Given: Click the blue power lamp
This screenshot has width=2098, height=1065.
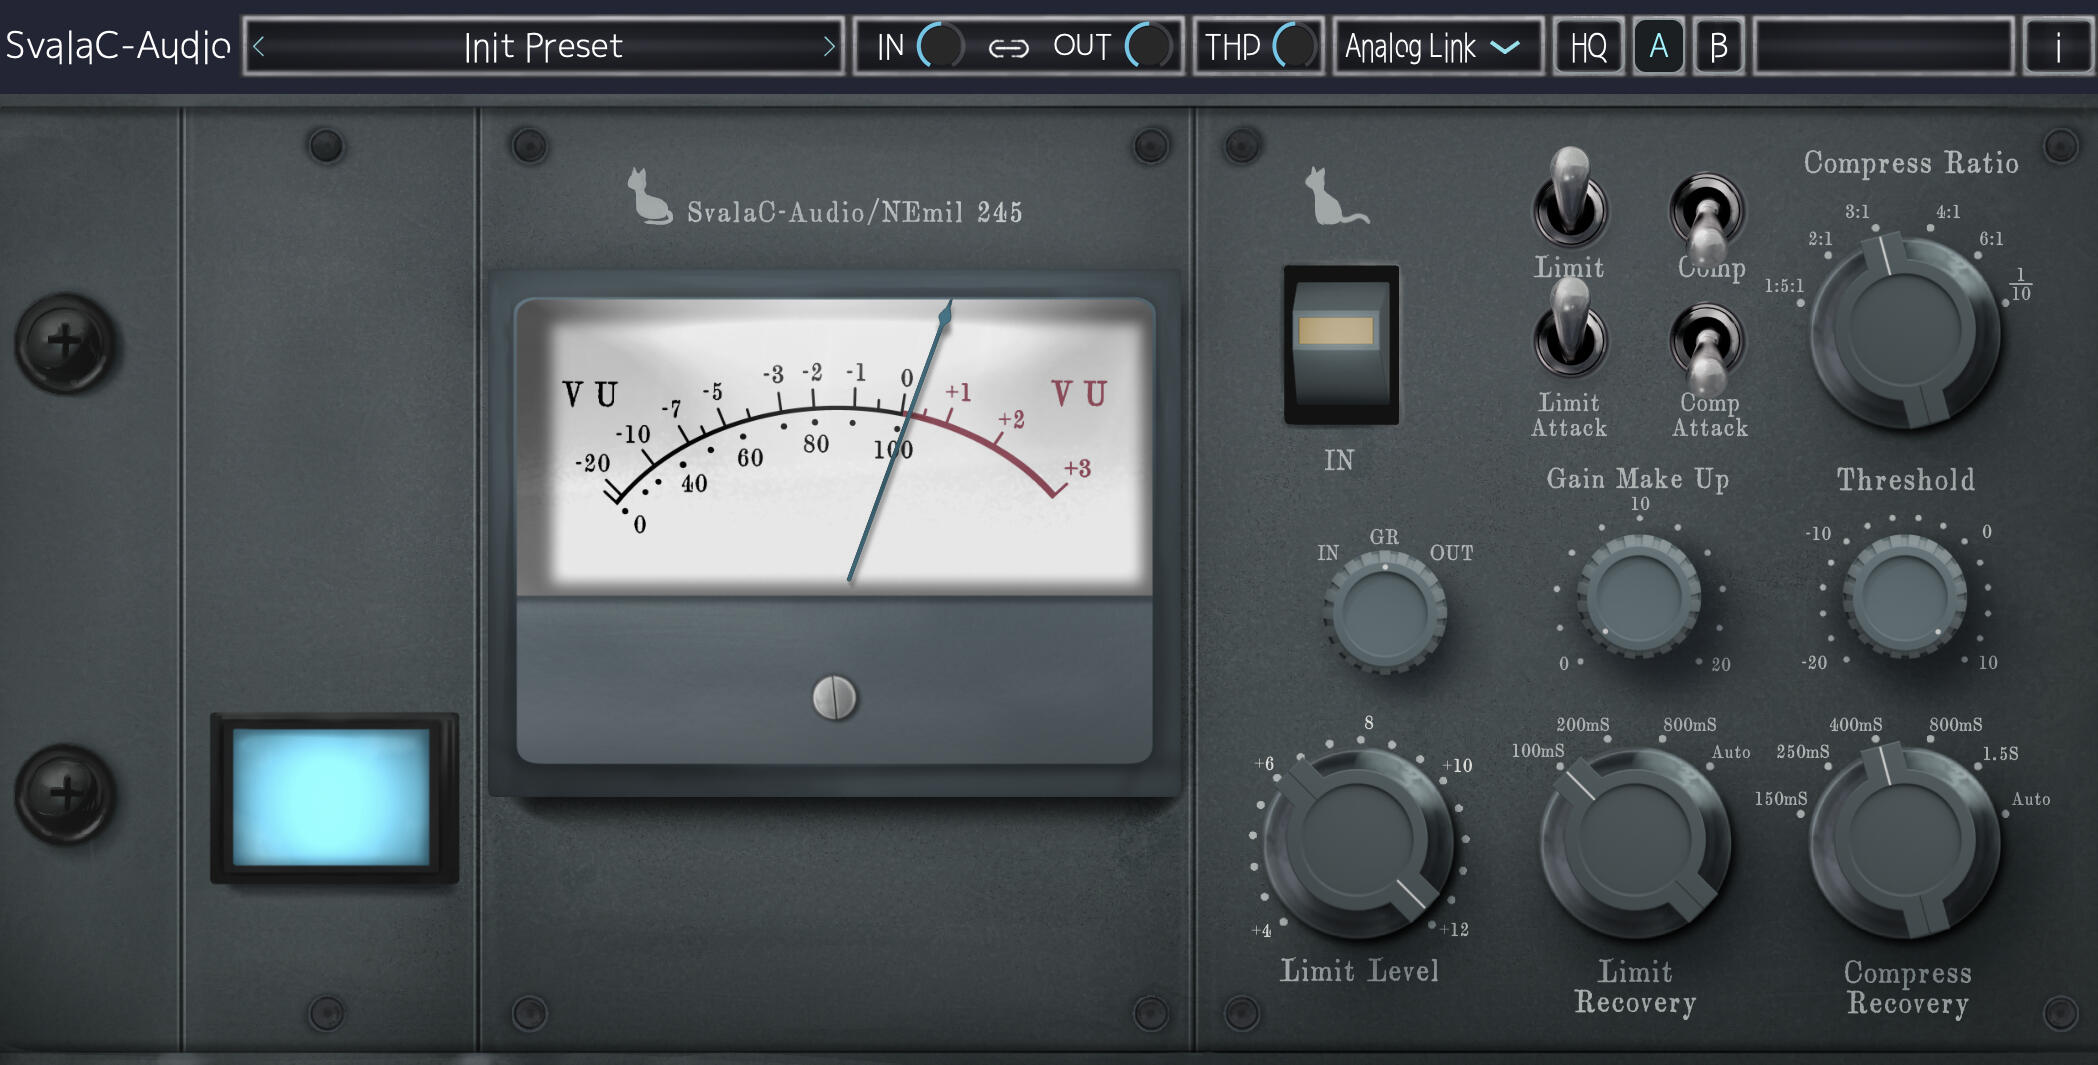Looking at the screenshot, I should [x=332, y=797].
